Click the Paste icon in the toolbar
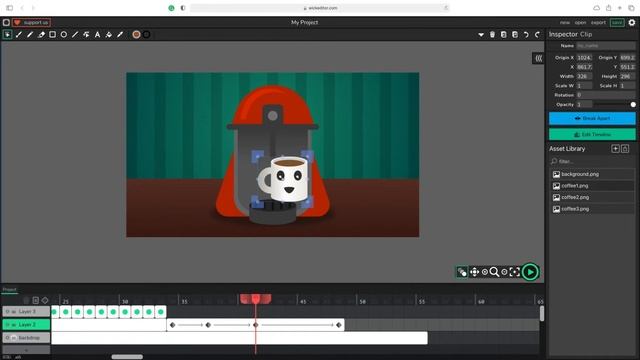 pos(515,35)
